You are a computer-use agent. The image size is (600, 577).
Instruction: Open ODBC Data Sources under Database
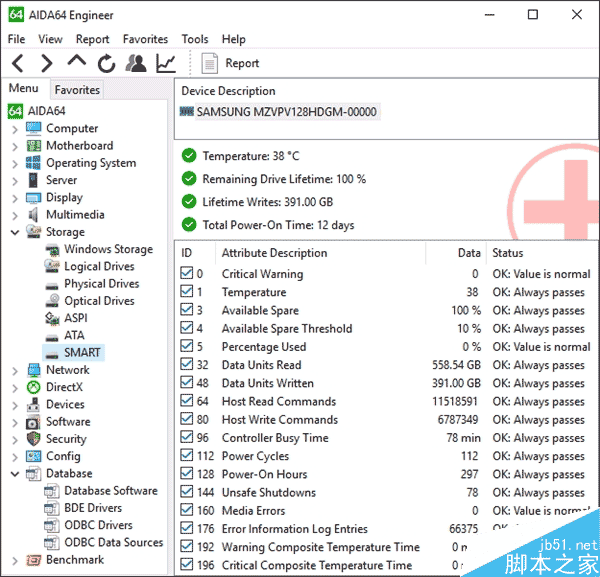point(114,542)
